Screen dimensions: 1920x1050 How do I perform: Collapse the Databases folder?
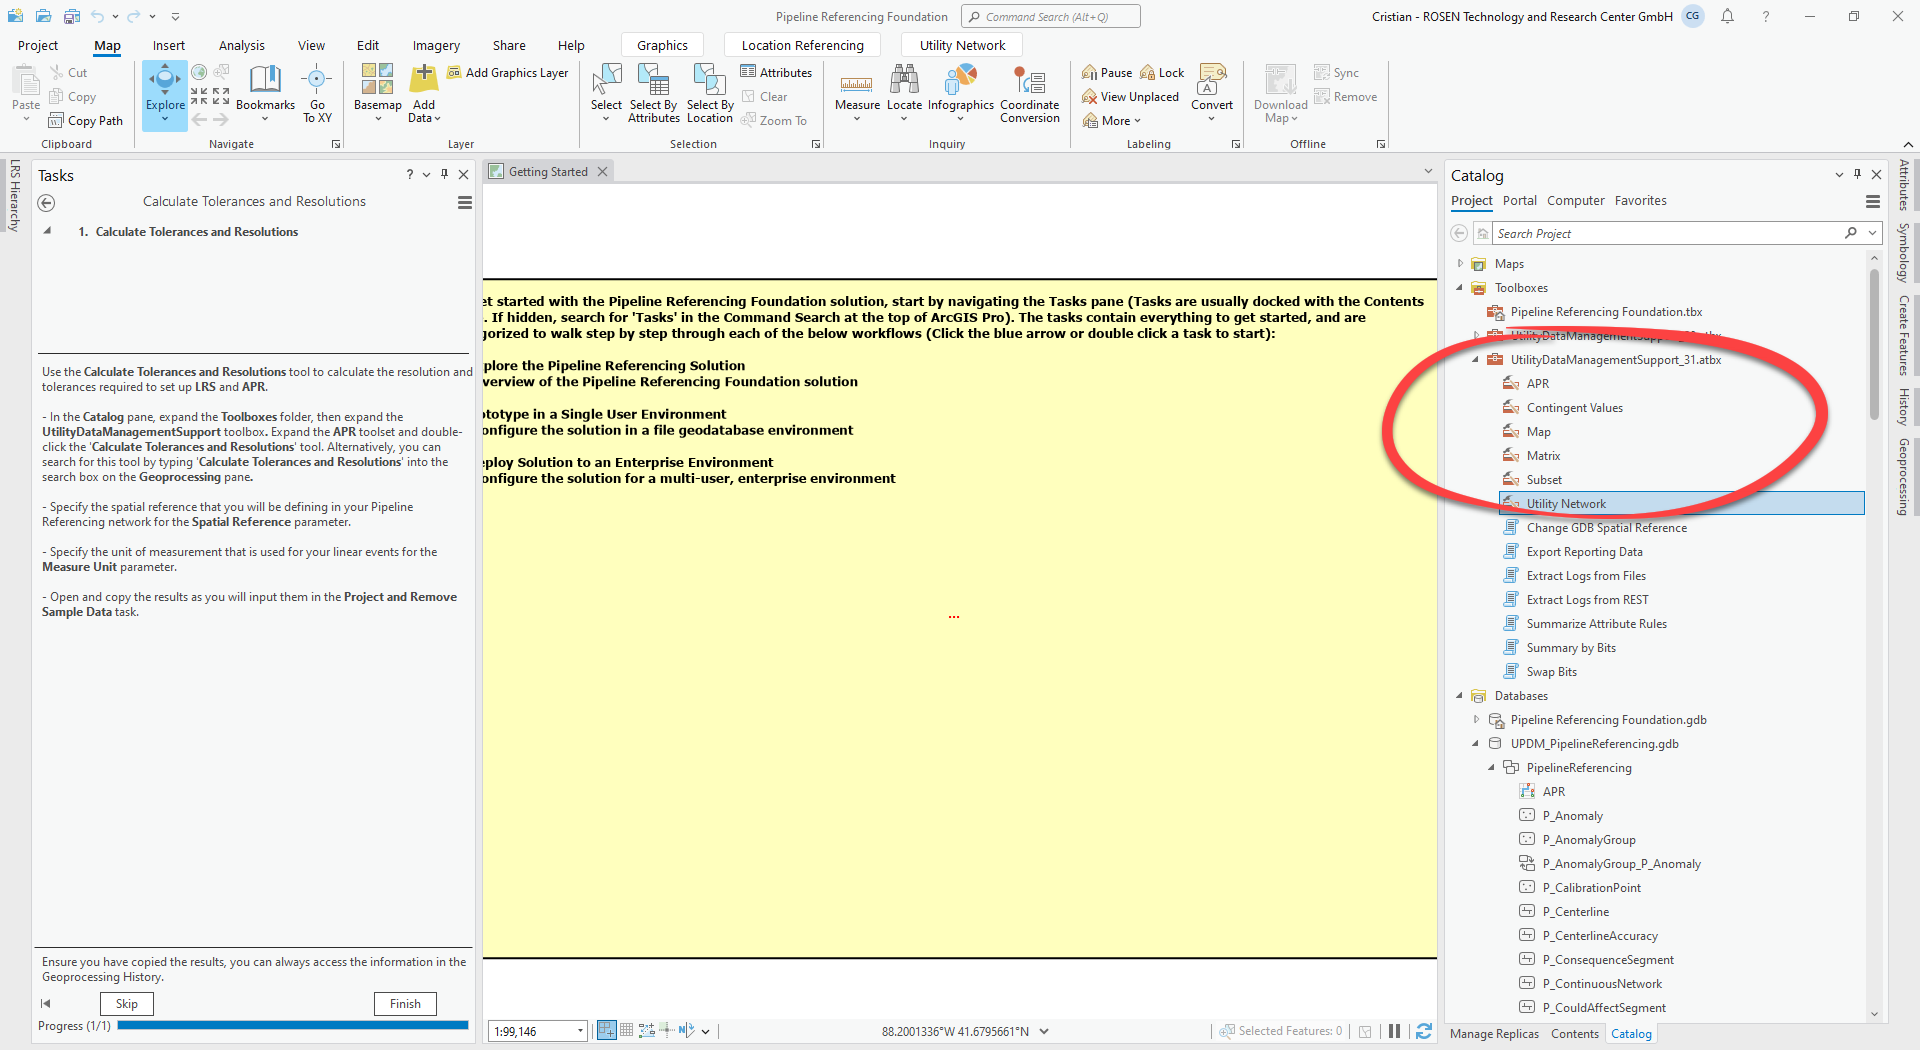click(x=1461, y=695)
